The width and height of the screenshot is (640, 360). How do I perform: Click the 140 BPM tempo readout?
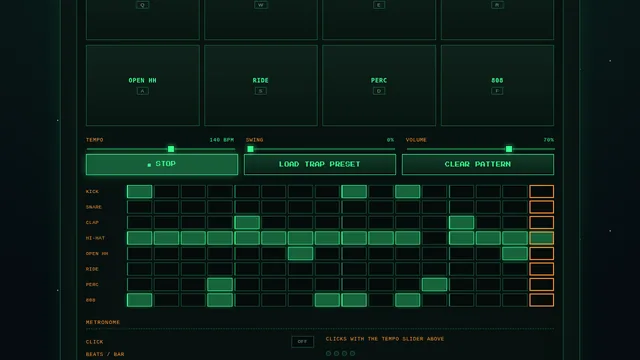coord(222,140)
